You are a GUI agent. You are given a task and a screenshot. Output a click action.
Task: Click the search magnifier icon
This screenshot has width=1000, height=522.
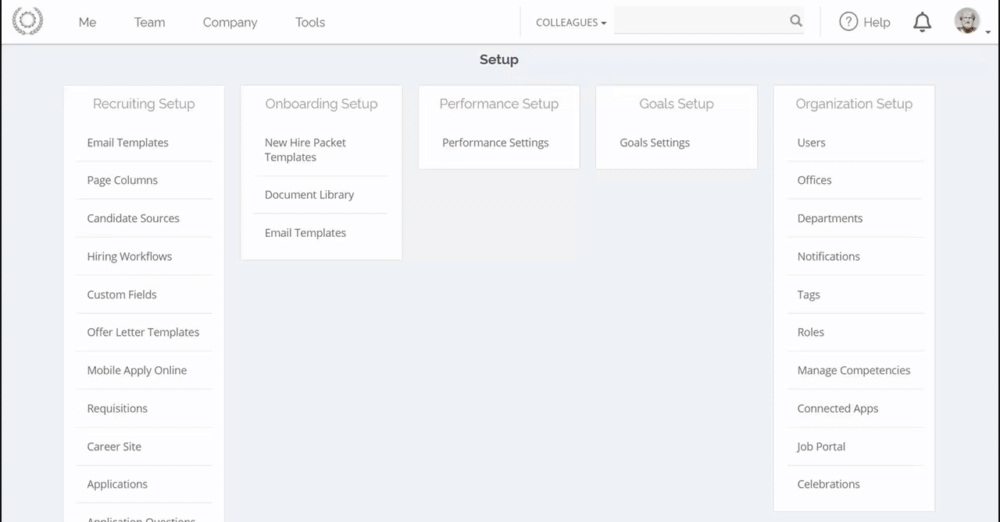coord(795,21)
